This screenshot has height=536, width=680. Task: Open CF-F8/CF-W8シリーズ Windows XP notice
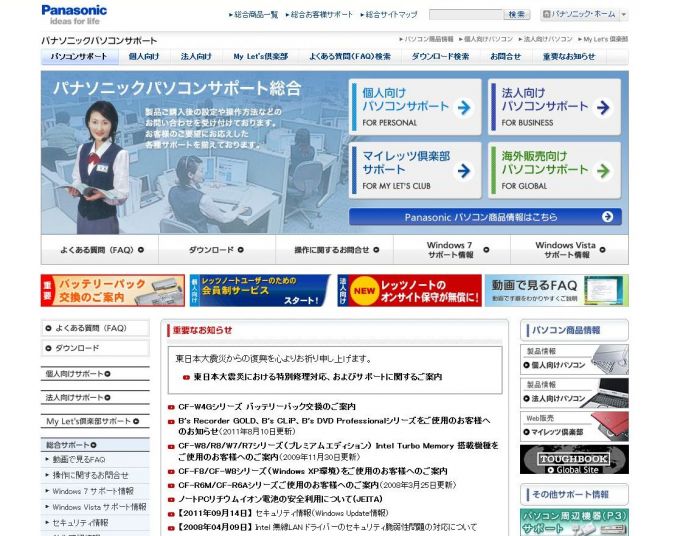tap(313, 471)
